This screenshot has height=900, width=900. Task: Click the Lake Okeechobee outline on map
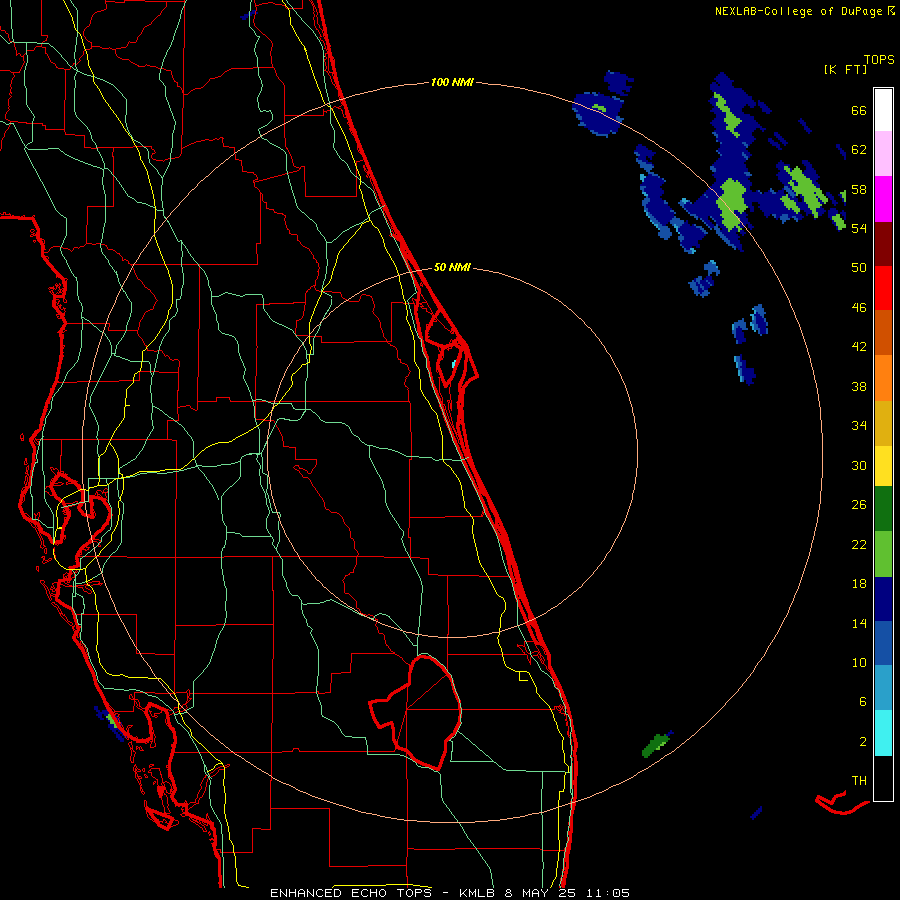coord(416,712)
